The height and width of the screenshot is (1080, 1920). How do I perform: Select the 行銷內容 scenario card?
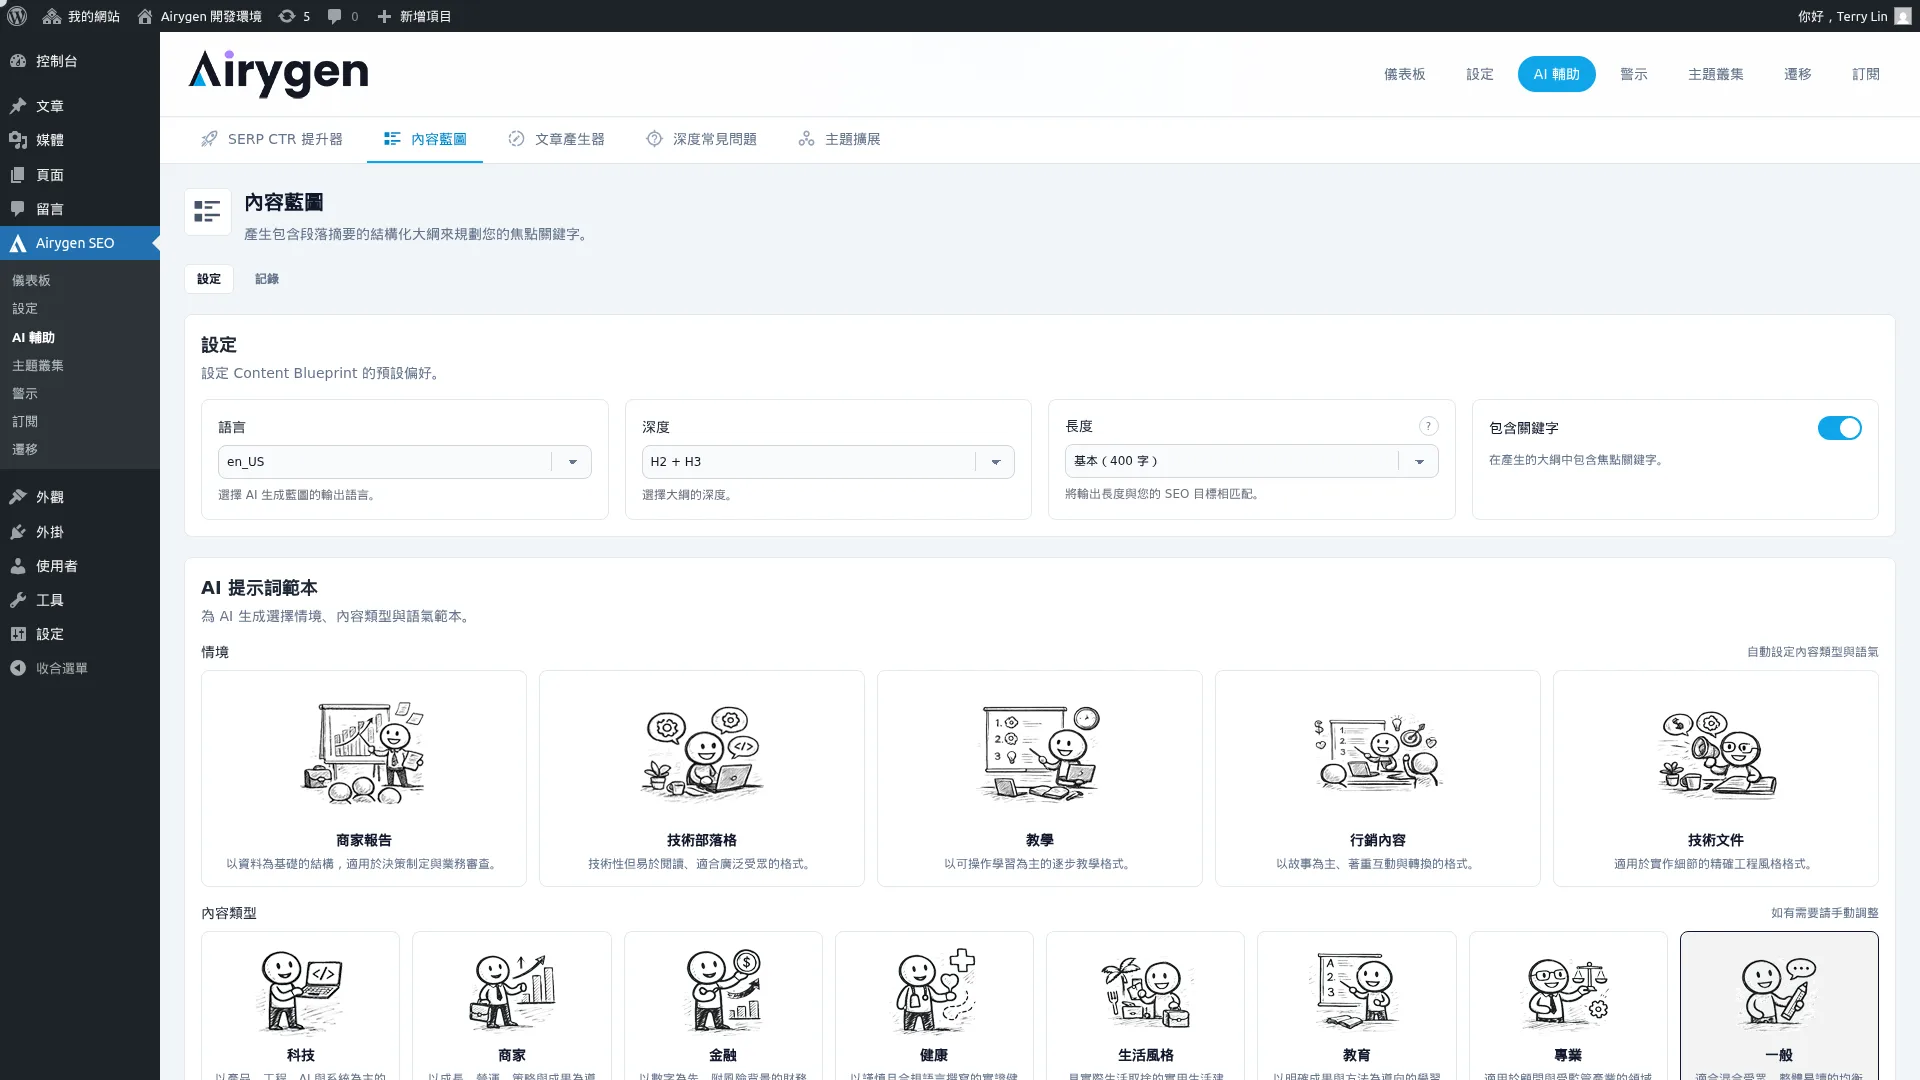(x=1378, y=778)
